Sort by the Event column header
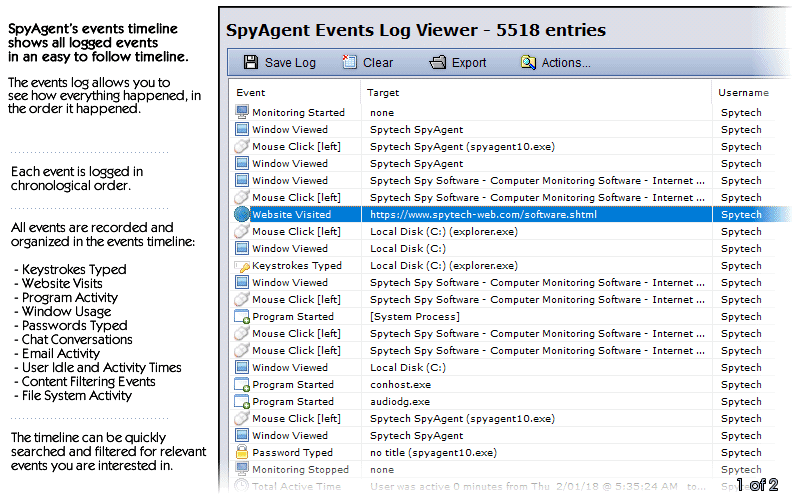 click(251, 93)
